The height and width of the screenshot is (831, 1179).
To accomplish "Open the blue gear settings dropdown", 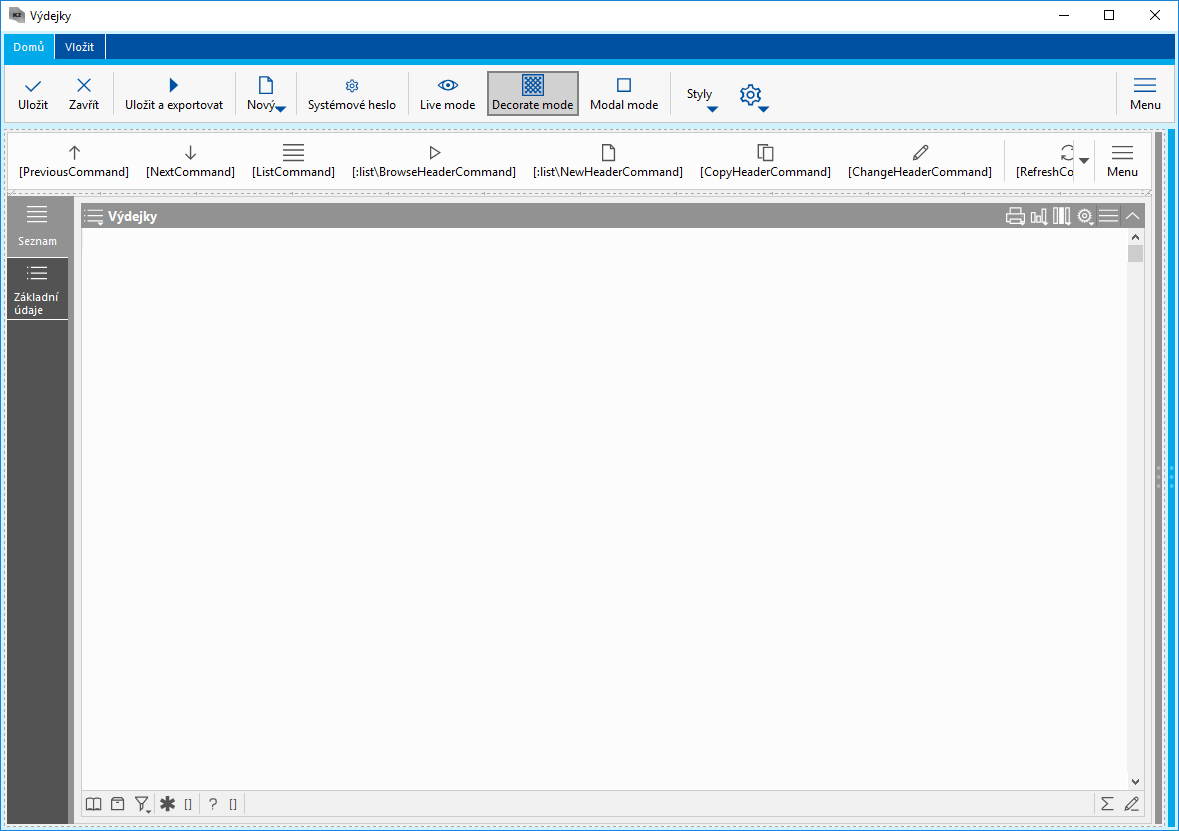I will (x=753, y=96).
